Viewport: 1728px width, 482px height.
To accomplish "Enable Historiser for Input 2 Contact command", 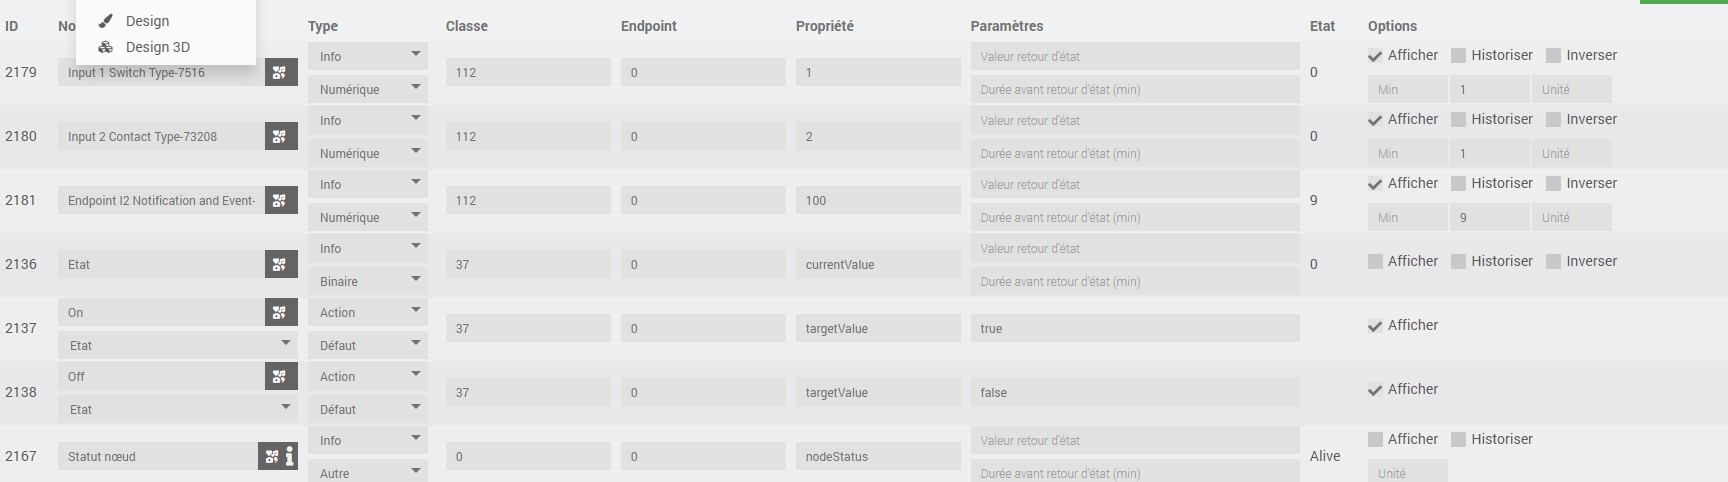I will coord(1459,120).
